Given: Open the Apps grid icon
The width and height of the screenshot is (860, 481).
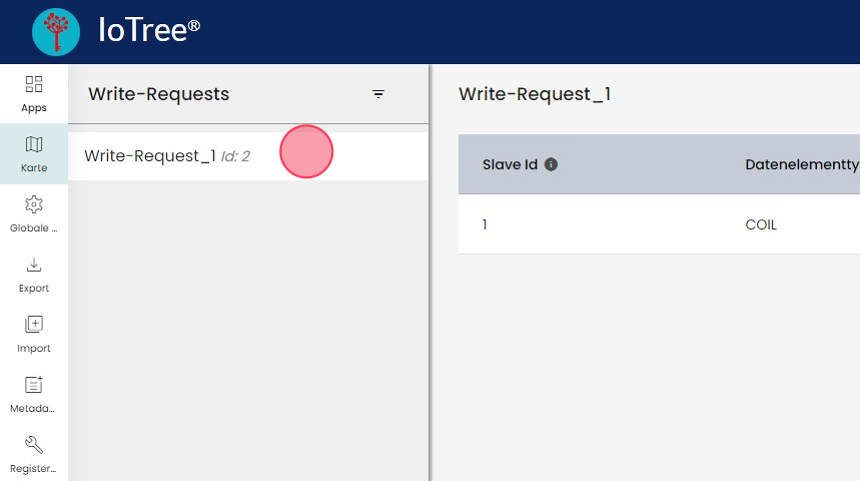Looking at the screenshot, I should 34,85.
